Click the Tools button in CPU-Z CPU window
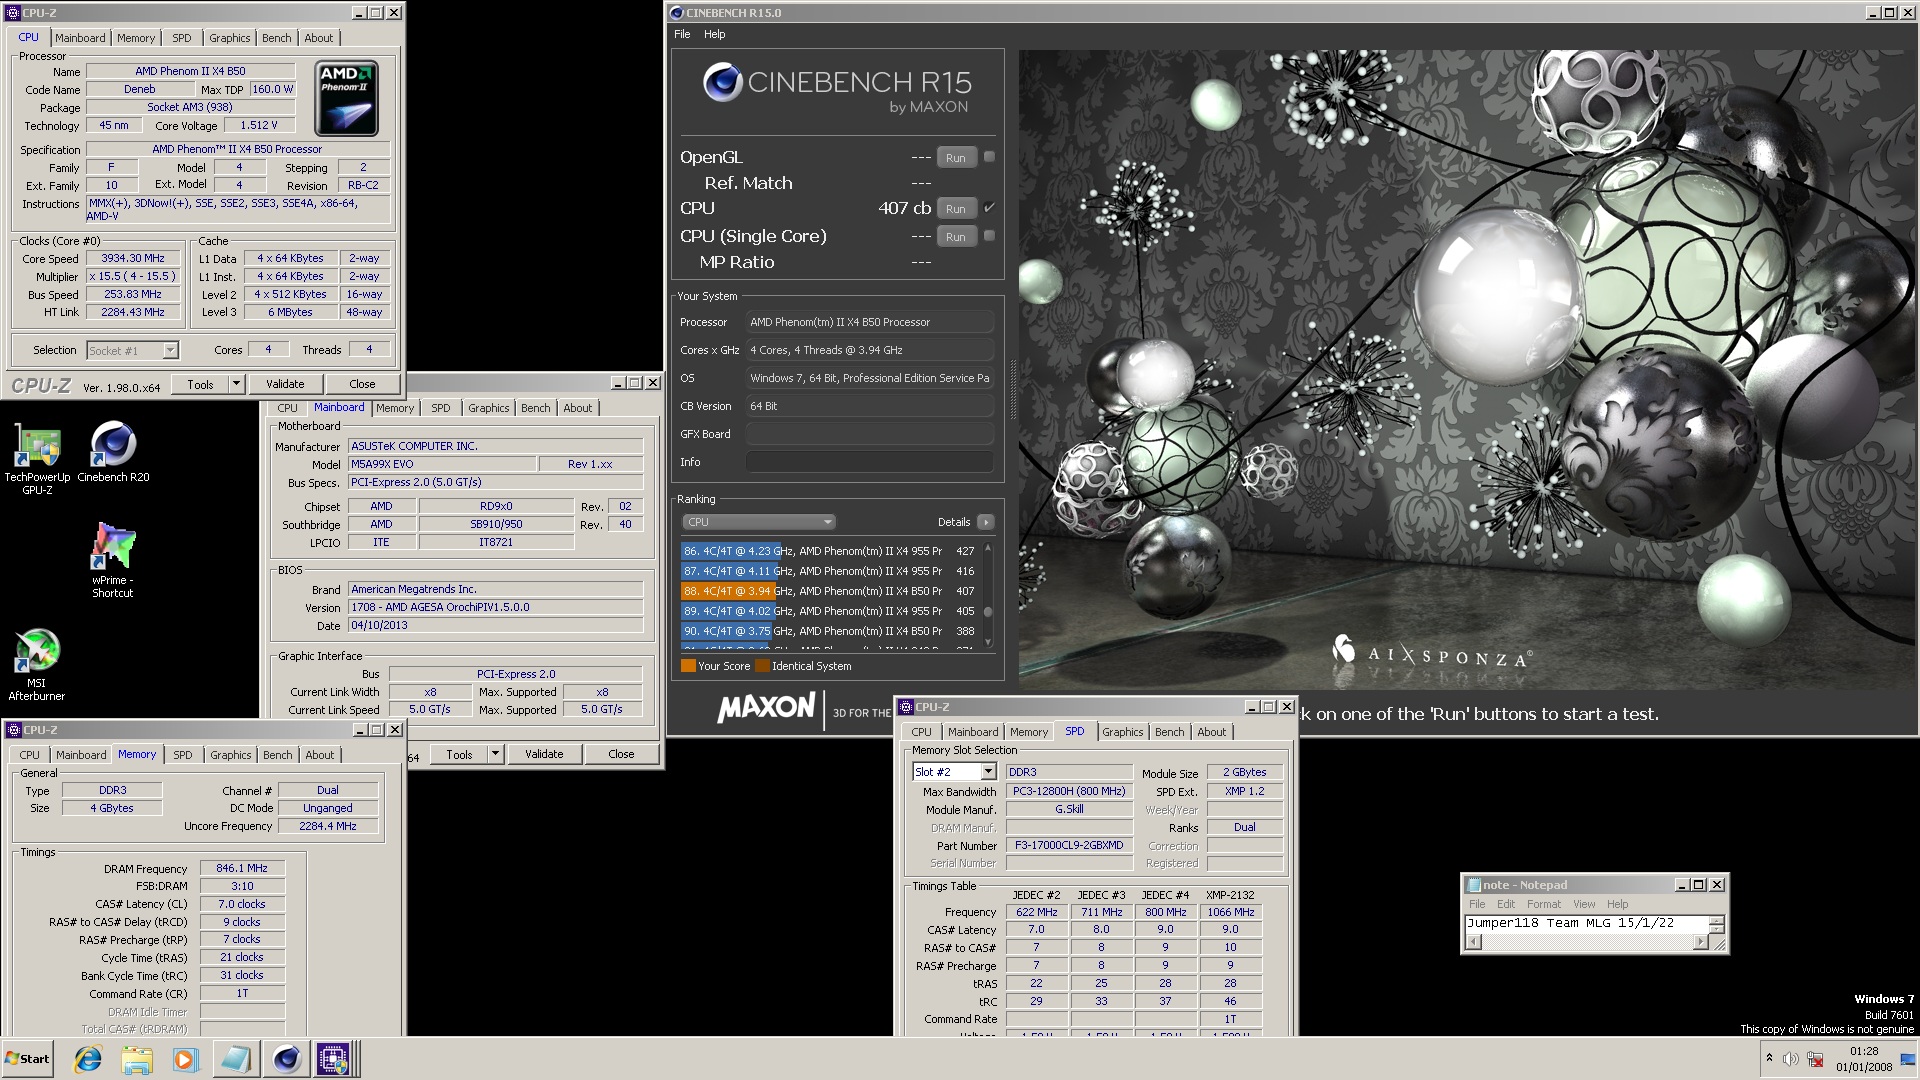This screenshot has width=1920, height=1080. click(200, 384)
